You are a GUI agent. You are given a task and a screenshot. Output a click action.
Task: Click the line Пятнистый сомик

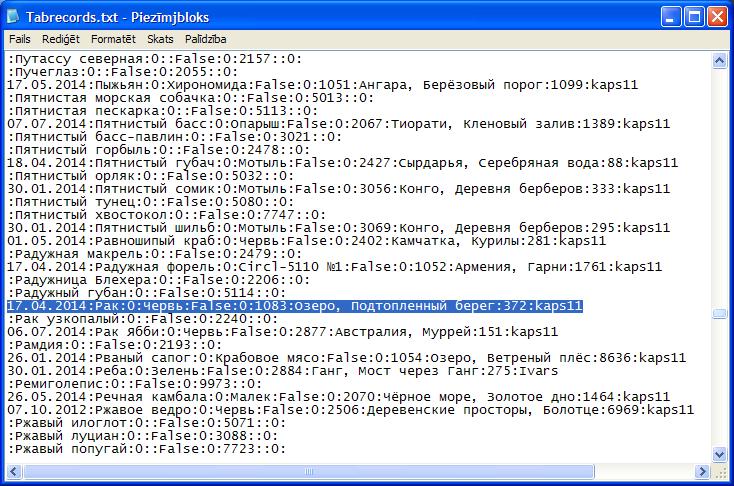(338, 189)
